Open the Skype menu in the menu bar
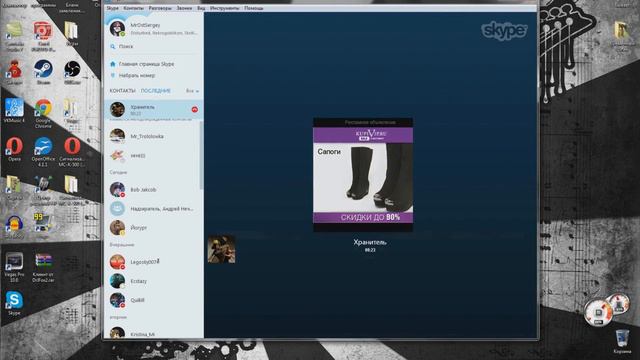 click(x=112, y=8)
